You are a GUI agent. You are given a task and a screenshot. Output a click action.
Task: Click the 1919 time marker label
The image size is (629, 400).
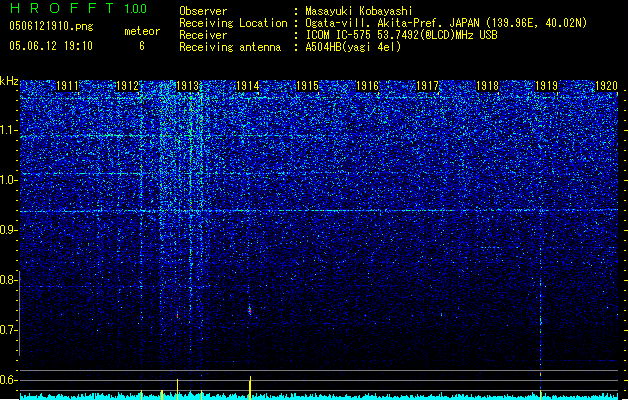coord(547,86)
